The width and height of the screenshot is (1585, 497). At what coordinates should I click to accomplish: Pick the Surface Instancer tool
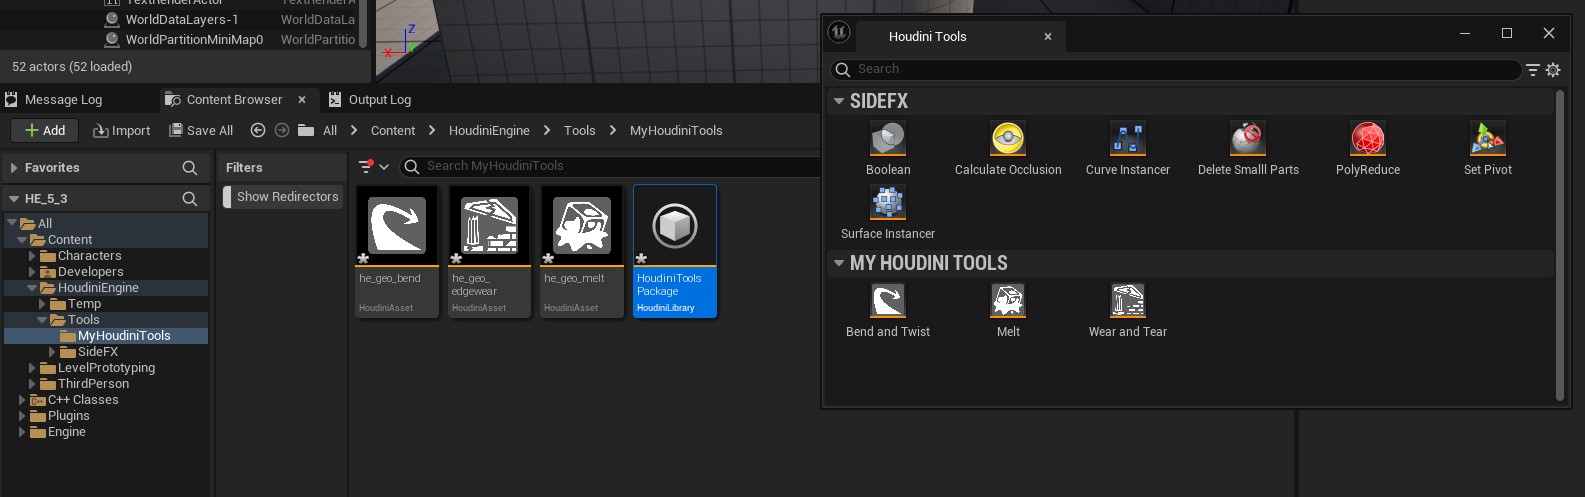click(x=887, y=204)
